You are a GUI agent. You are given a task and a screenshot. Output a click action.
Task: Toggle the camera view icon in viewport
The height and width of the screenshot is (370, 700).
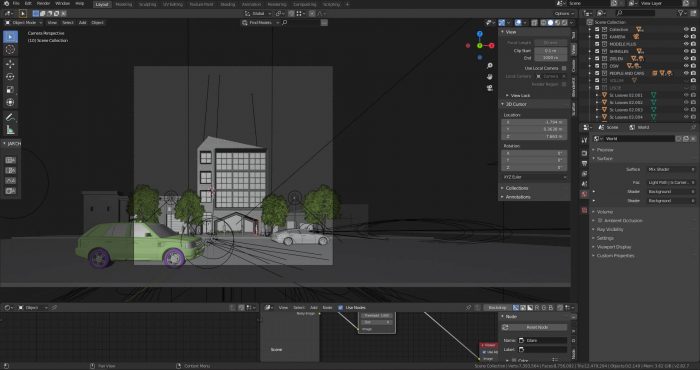click(490, 87)
